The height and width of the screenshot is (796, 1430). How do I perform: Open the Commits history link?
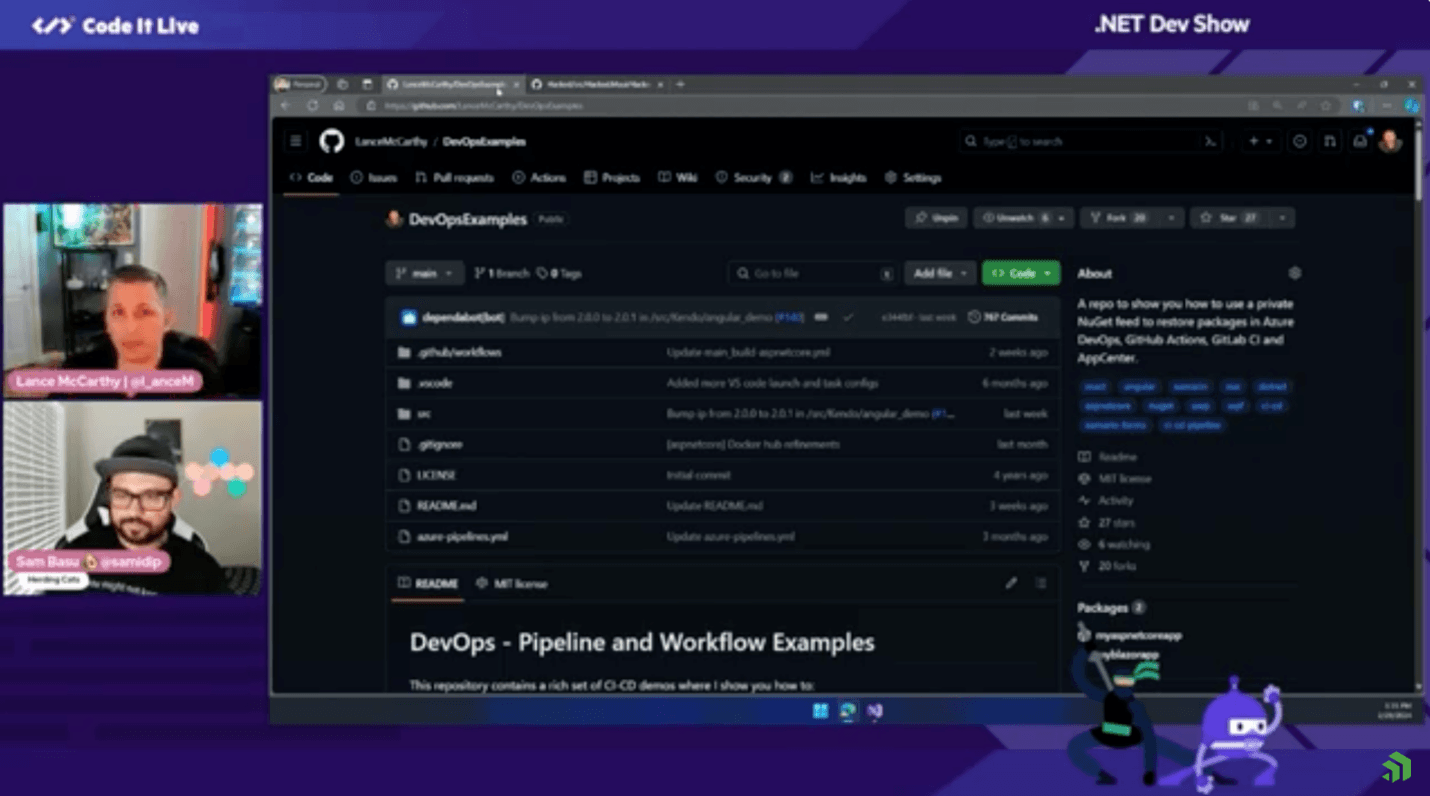(1003, 317)
